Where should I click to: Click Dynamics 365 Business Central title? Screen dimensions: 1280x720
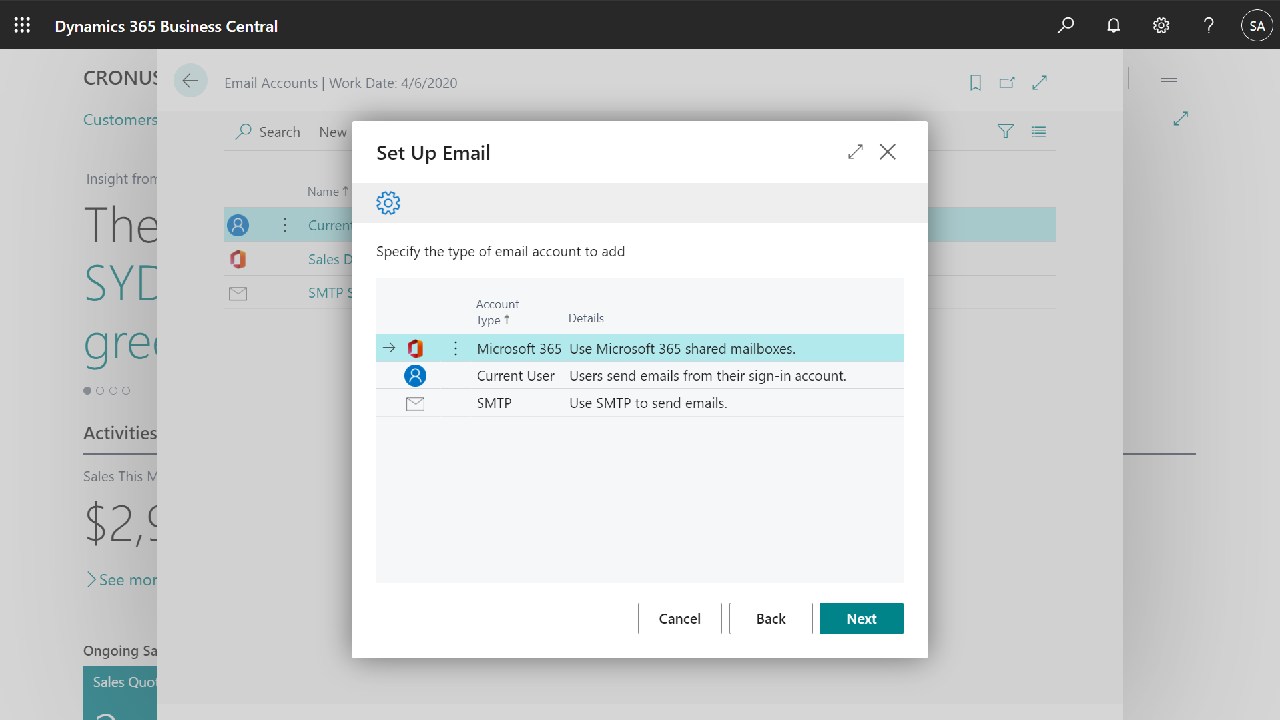(x=166, y=26)
